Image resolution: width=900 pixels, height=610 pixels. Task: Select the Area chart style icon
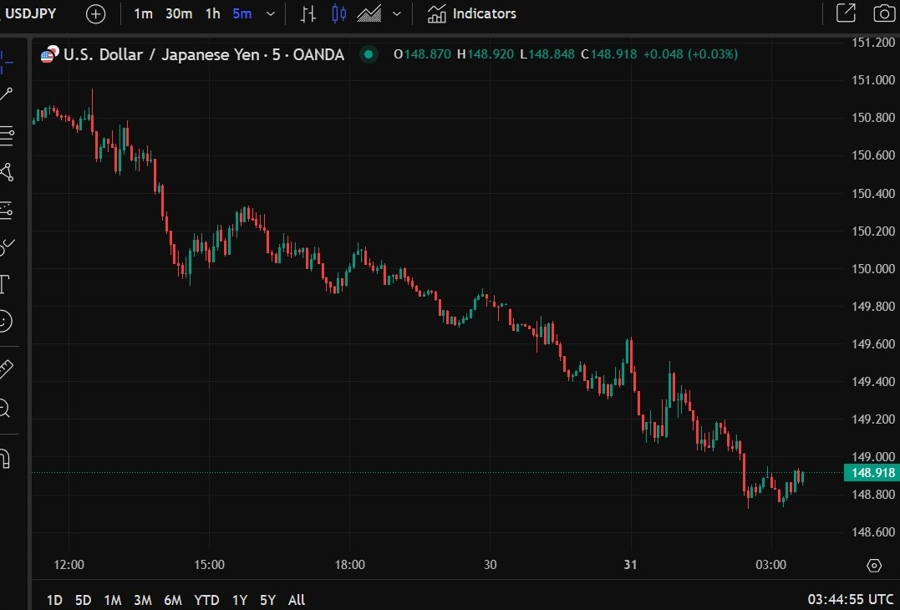(369, 14)
